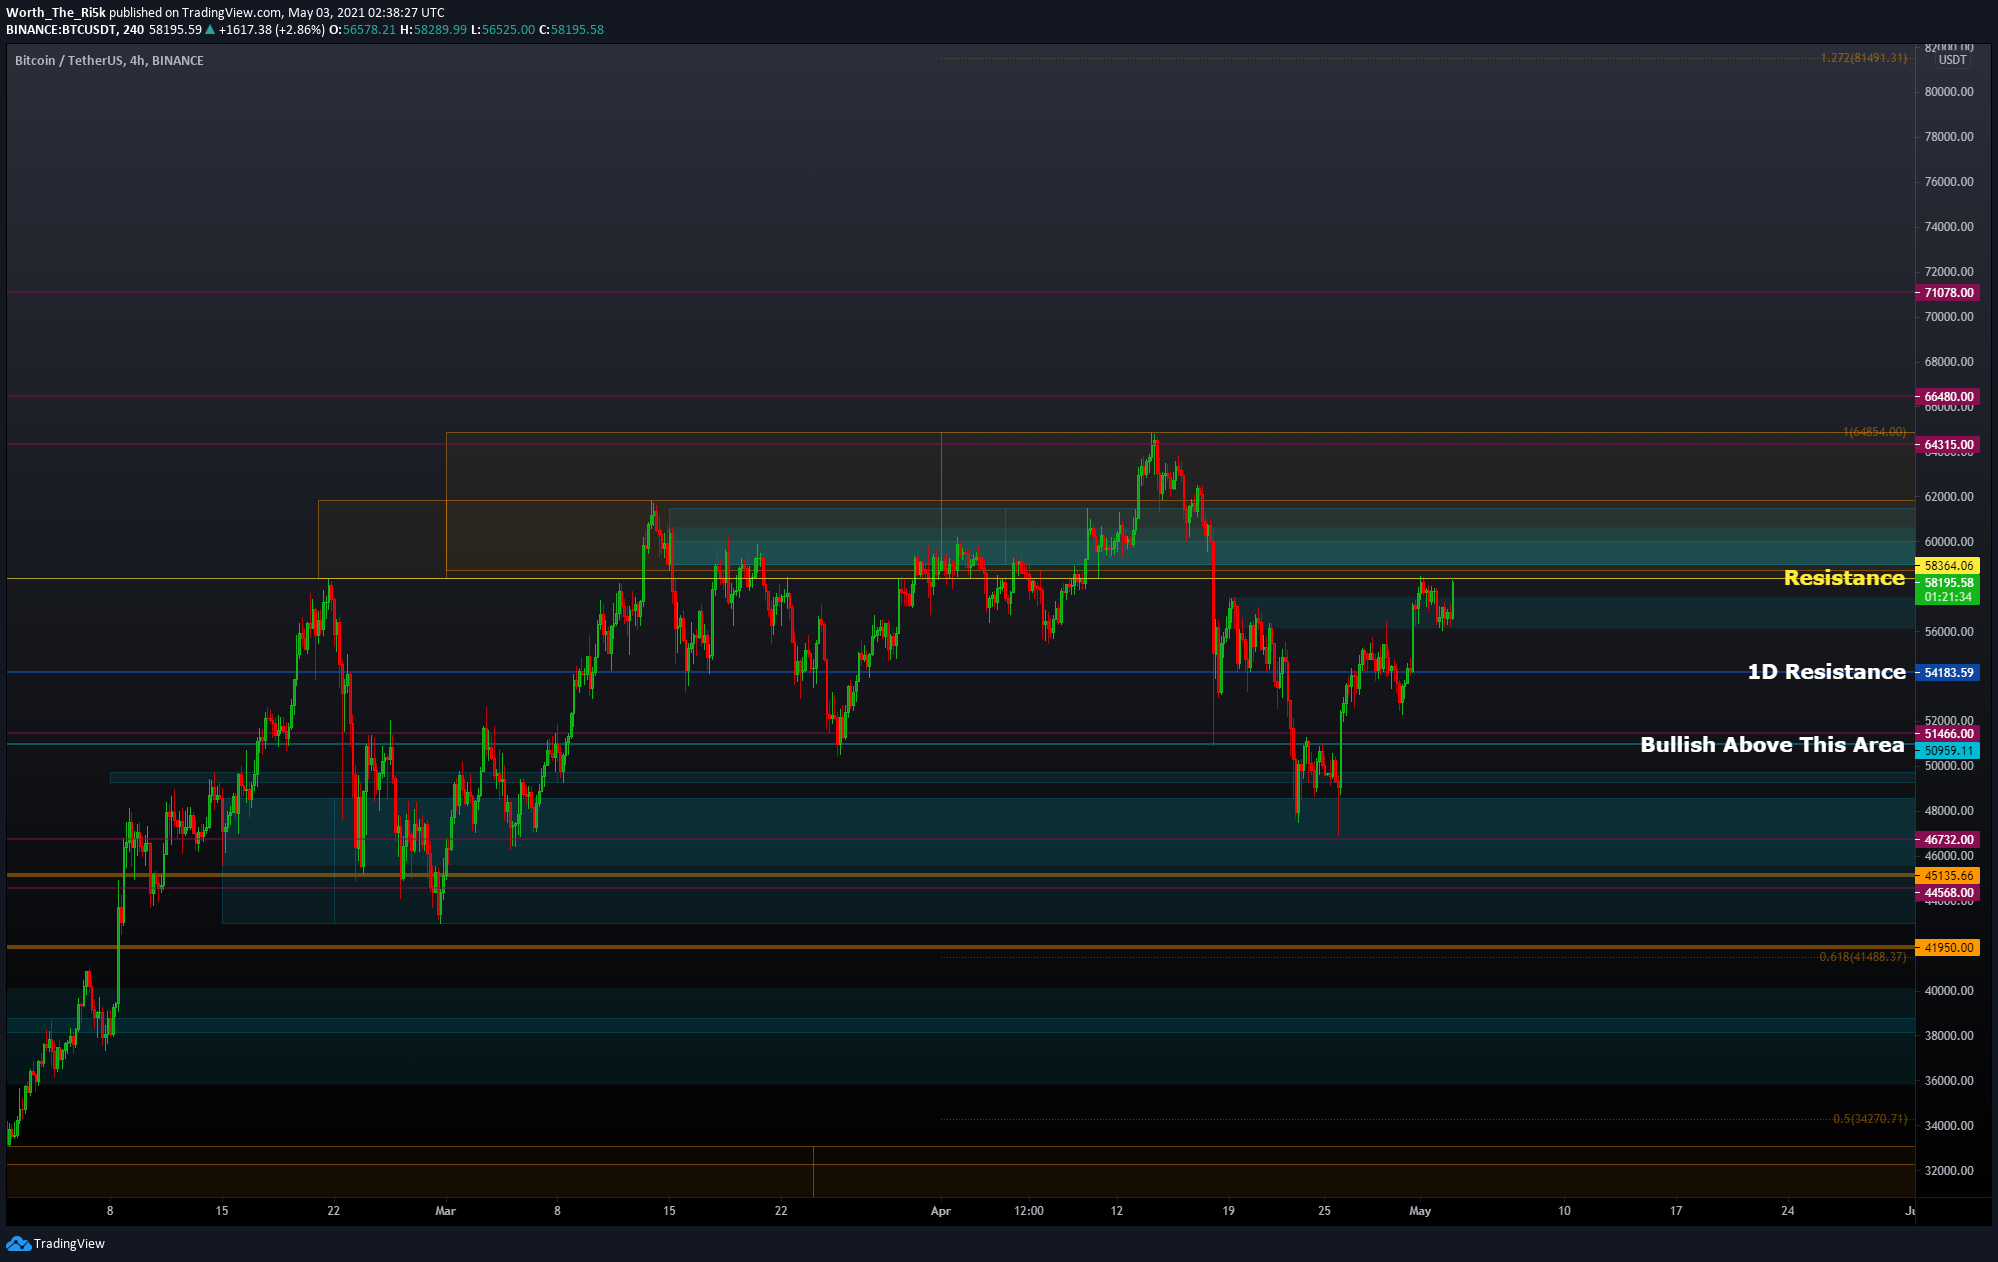1998x1262 pixels.
Task: Click the Bitcoin / TetherUS chart title
Action: pos(109,61)
